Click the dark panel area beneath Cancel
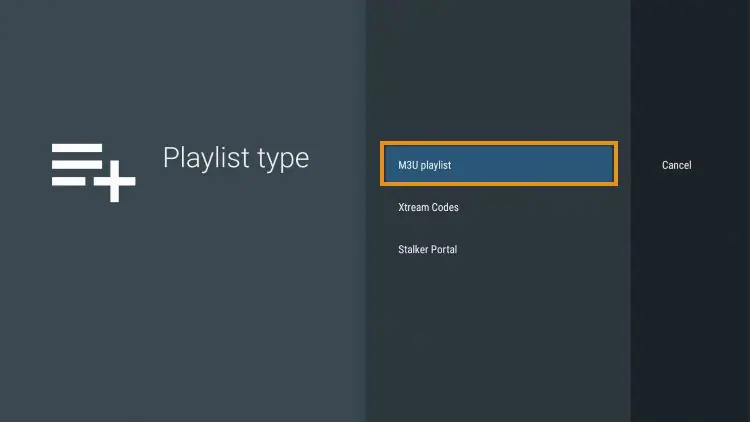The image size is (750, 422). pos(690,300)
